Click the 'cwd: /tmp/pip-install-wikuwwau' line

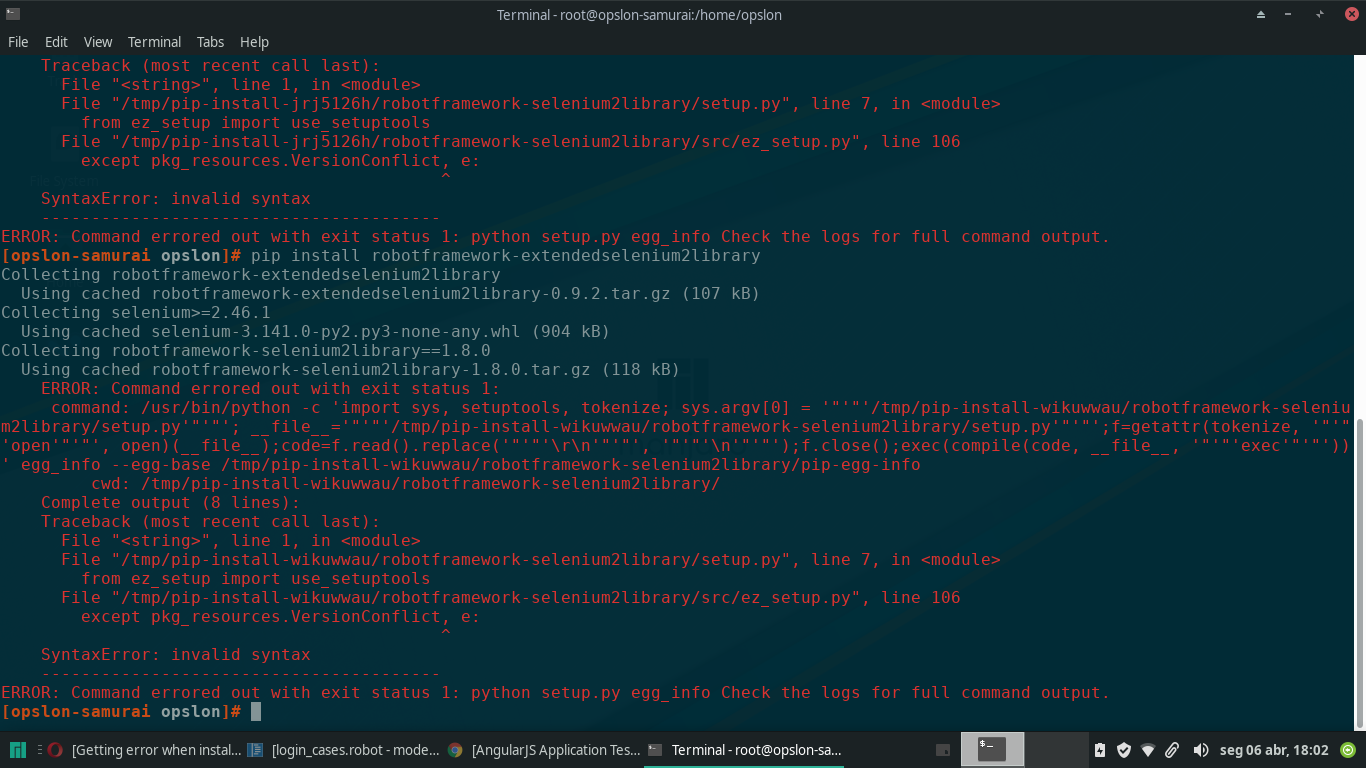pos(406,483)
